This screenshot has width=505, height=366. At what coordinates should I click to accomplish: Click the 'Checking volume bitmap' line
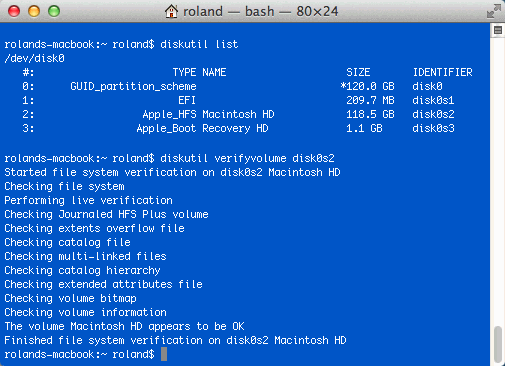pos(70,299)
